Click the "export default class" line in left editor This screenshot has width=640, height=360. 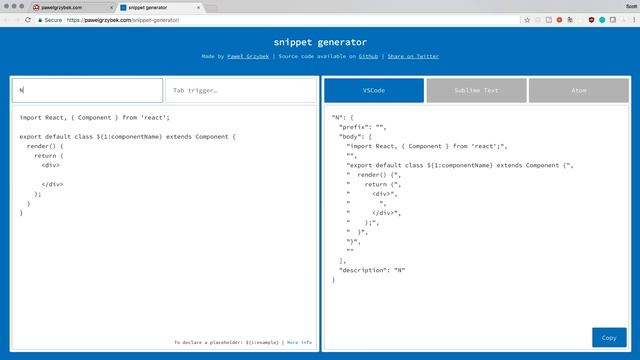(127, 137)
